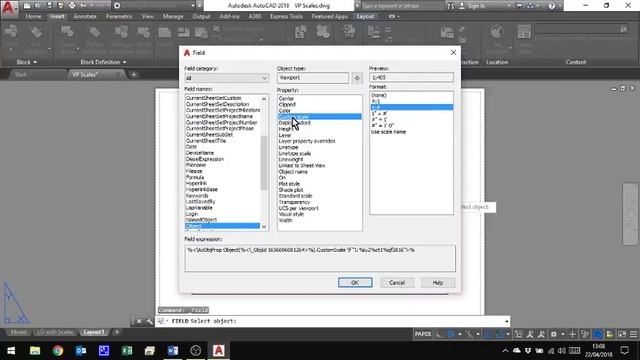Open the Windows notification center icon
Viewport: 640px width, 360px height.
coord(624,351)
